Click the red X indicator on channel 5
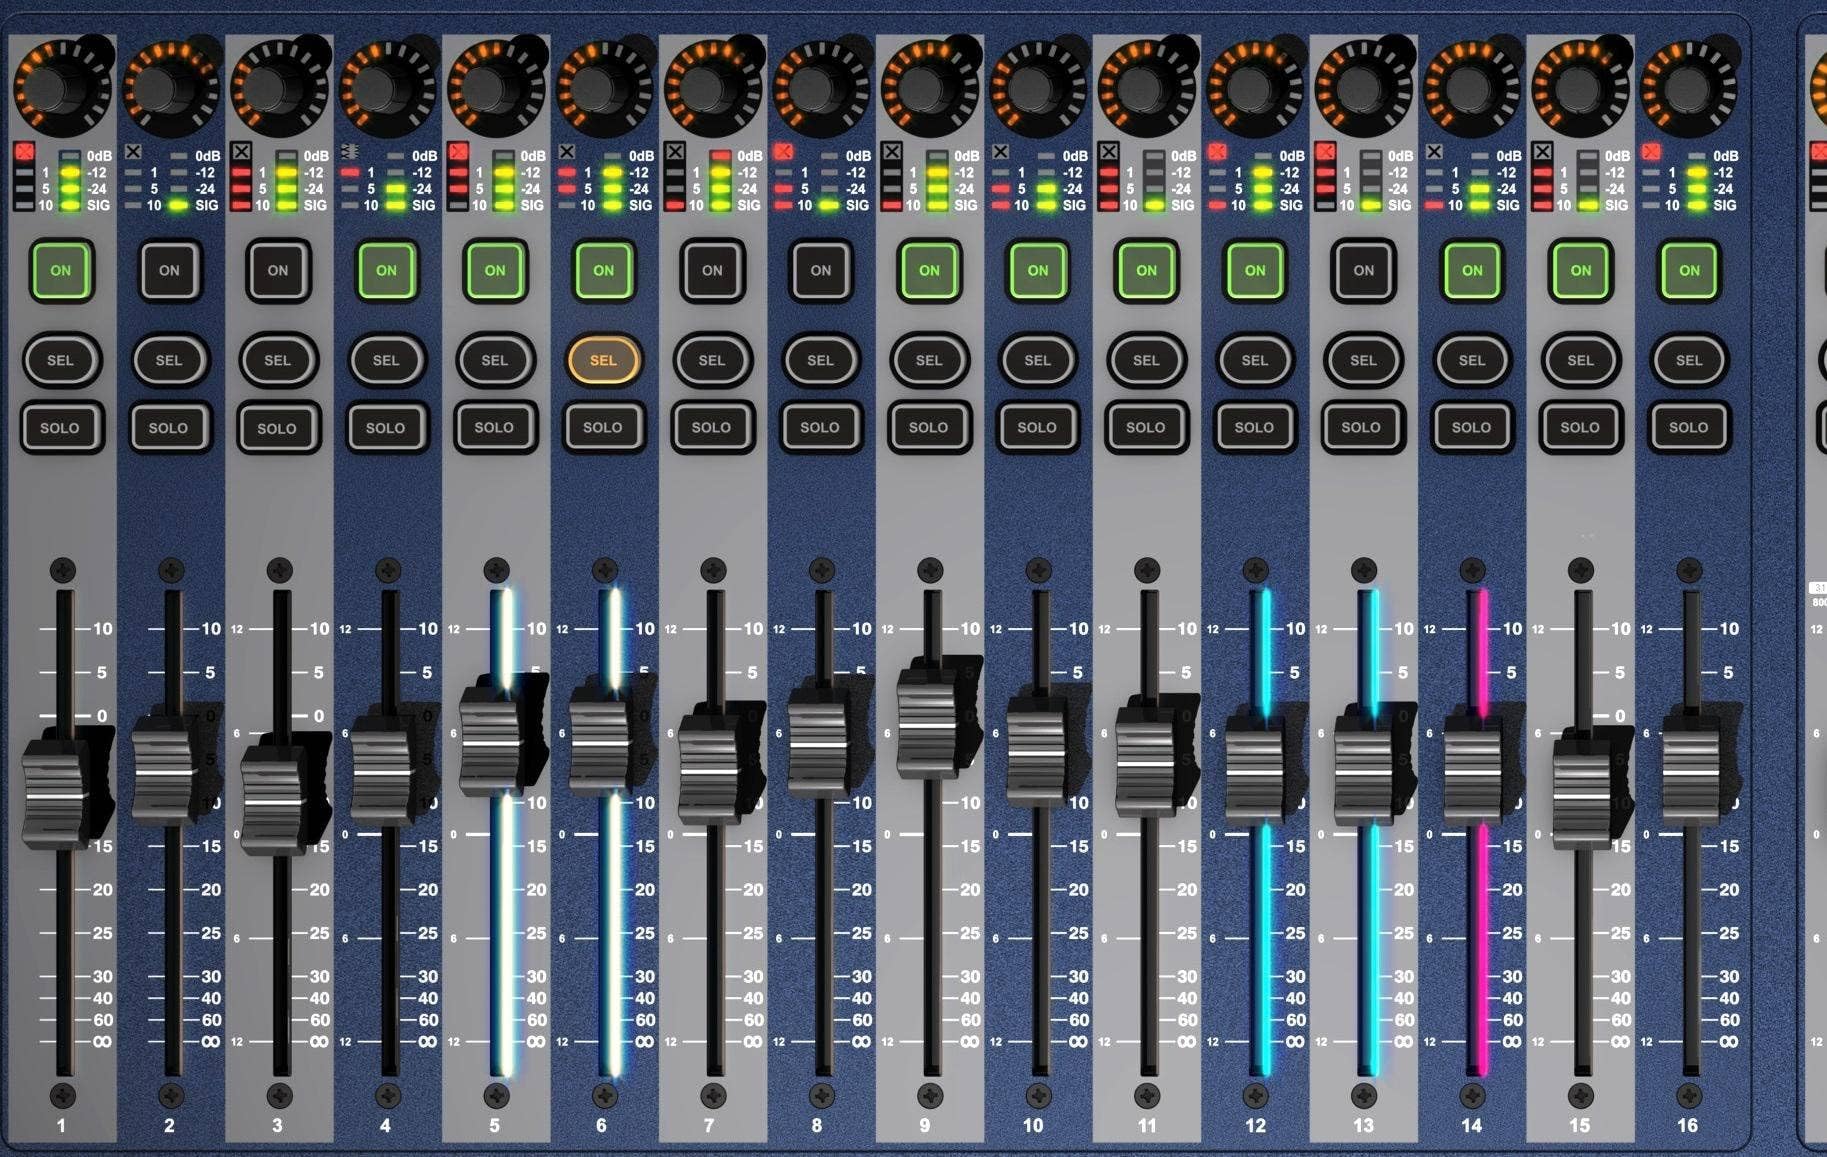 point(457,153)
